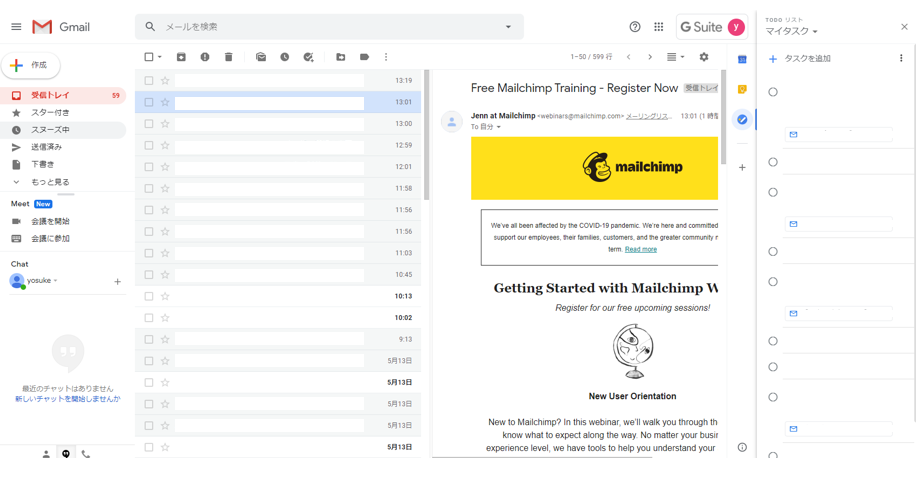Open the contacts icon at bottom left
Viewport: 916px width, 477px height.
click(46, 454)
